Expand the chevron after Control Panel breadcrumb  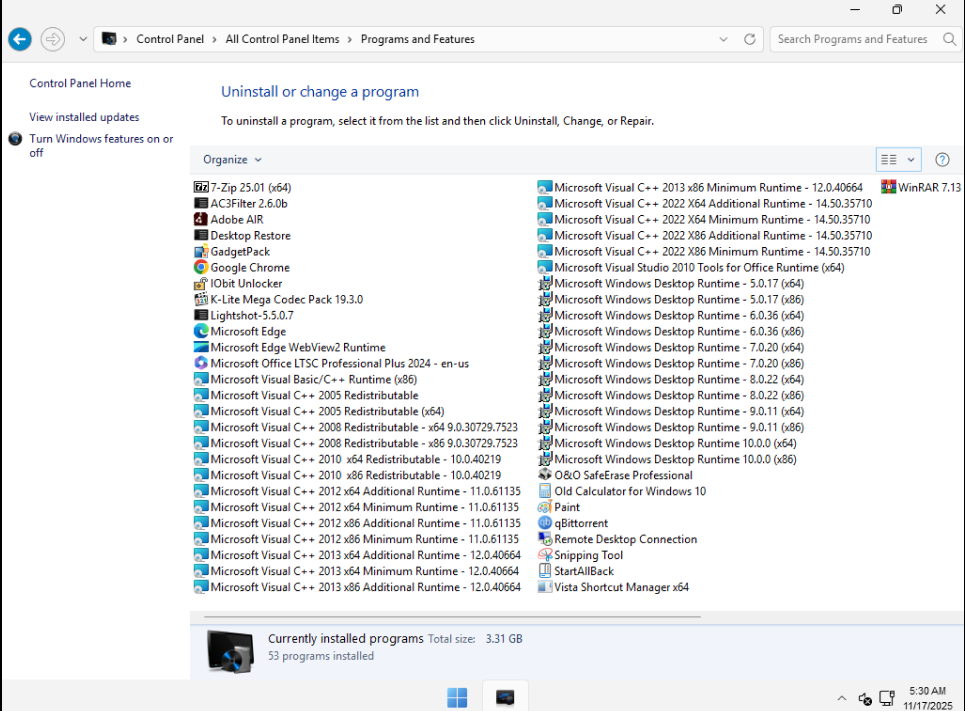(x=214, y=39)
